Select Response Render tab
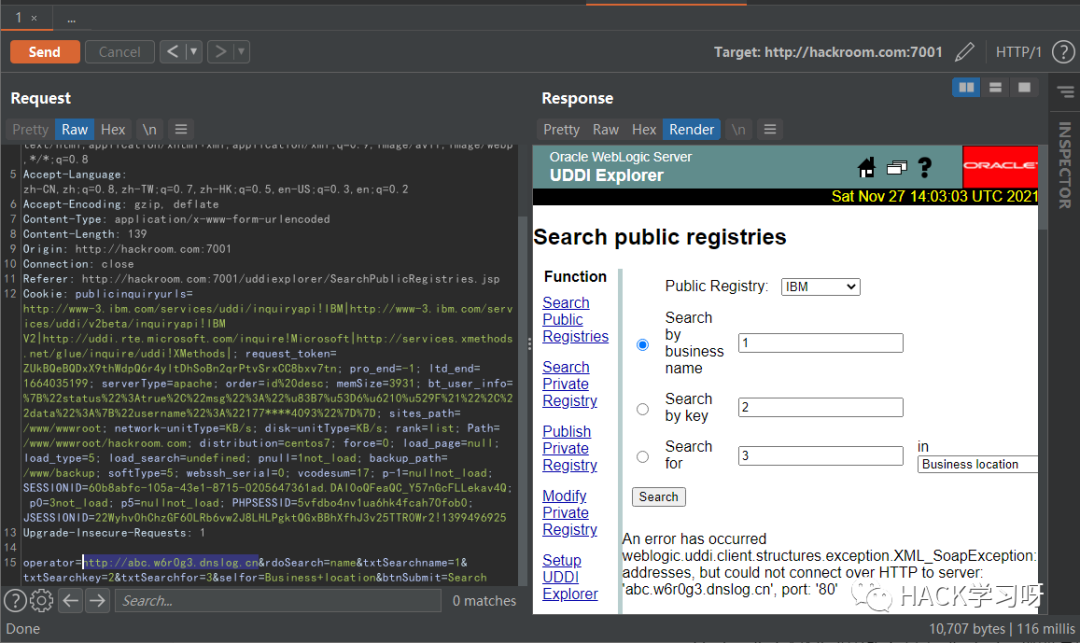Image resolution: width=1080 pixels, height=643 pixels. click(x=692, y=129)
